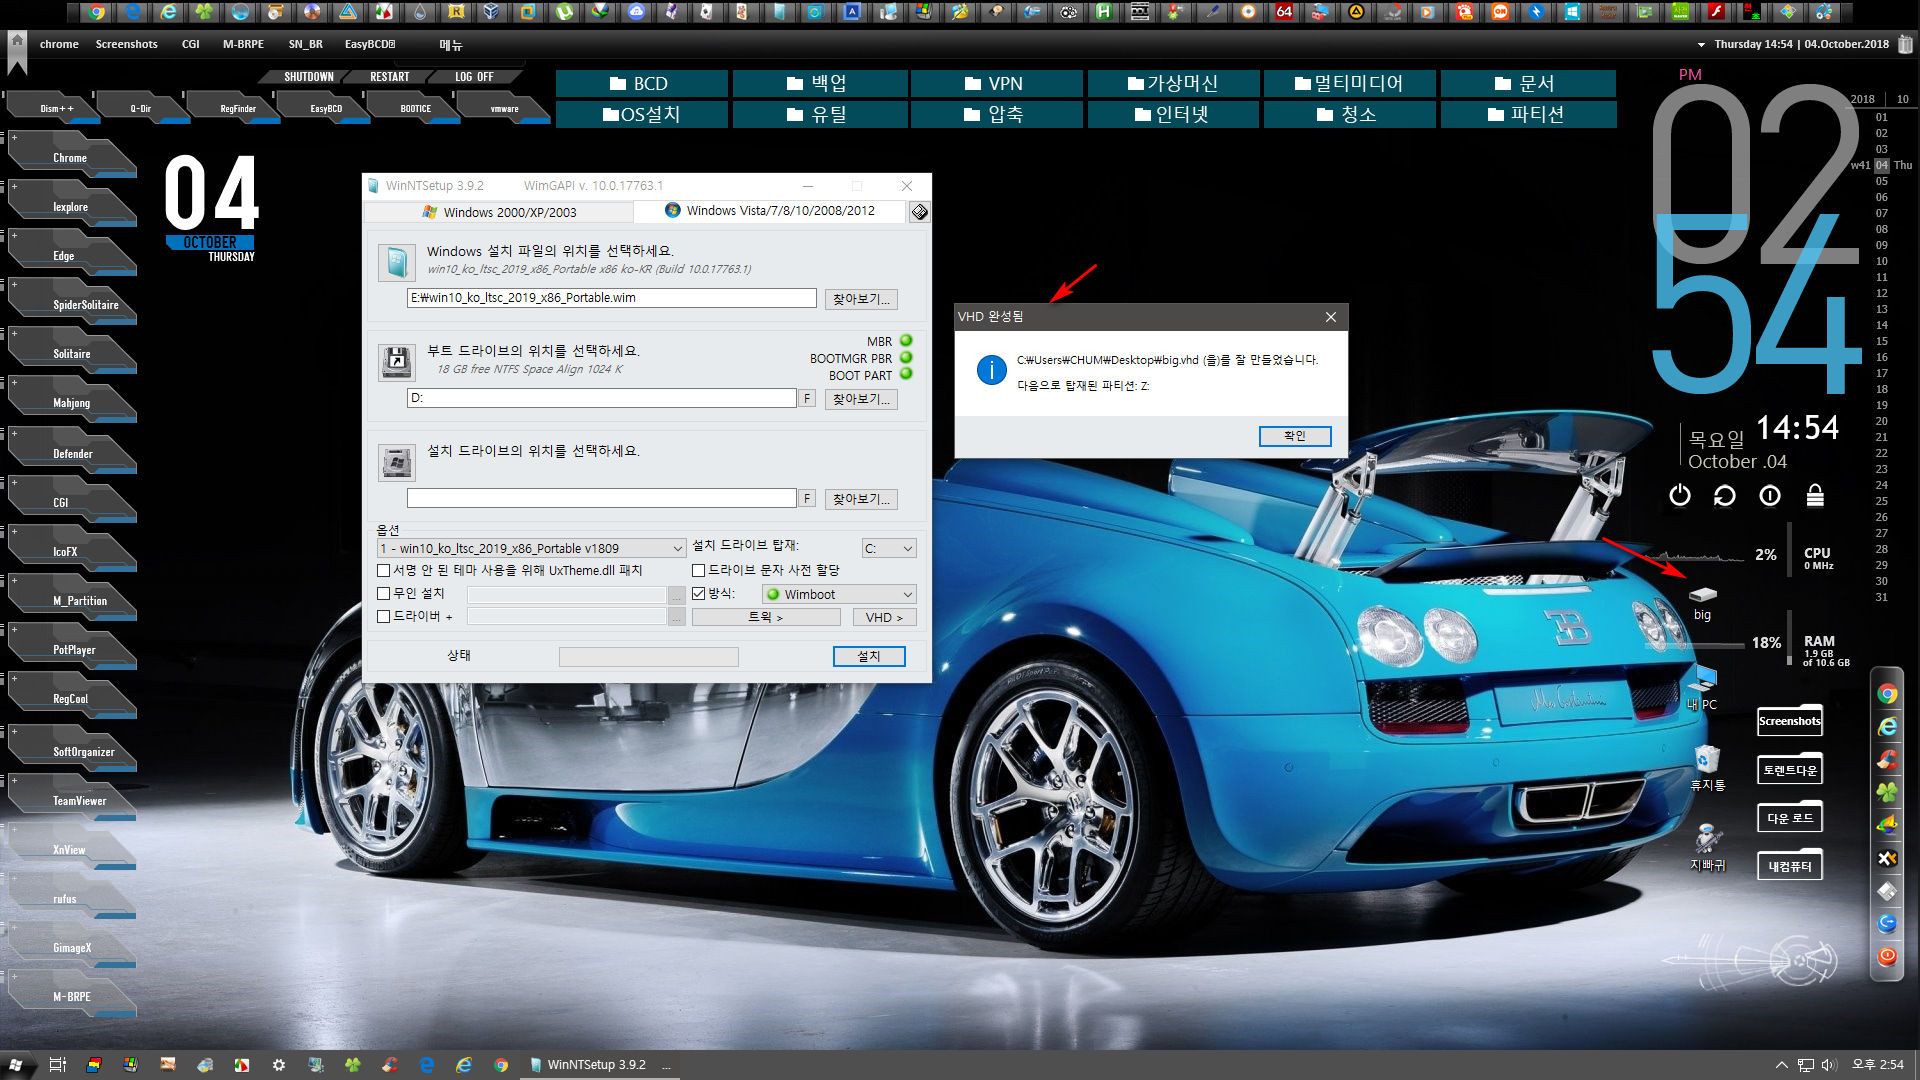The image size is (1920, 1080).
Task: Open 토렌트다운 folder widget
Action: click(1790, 769)
